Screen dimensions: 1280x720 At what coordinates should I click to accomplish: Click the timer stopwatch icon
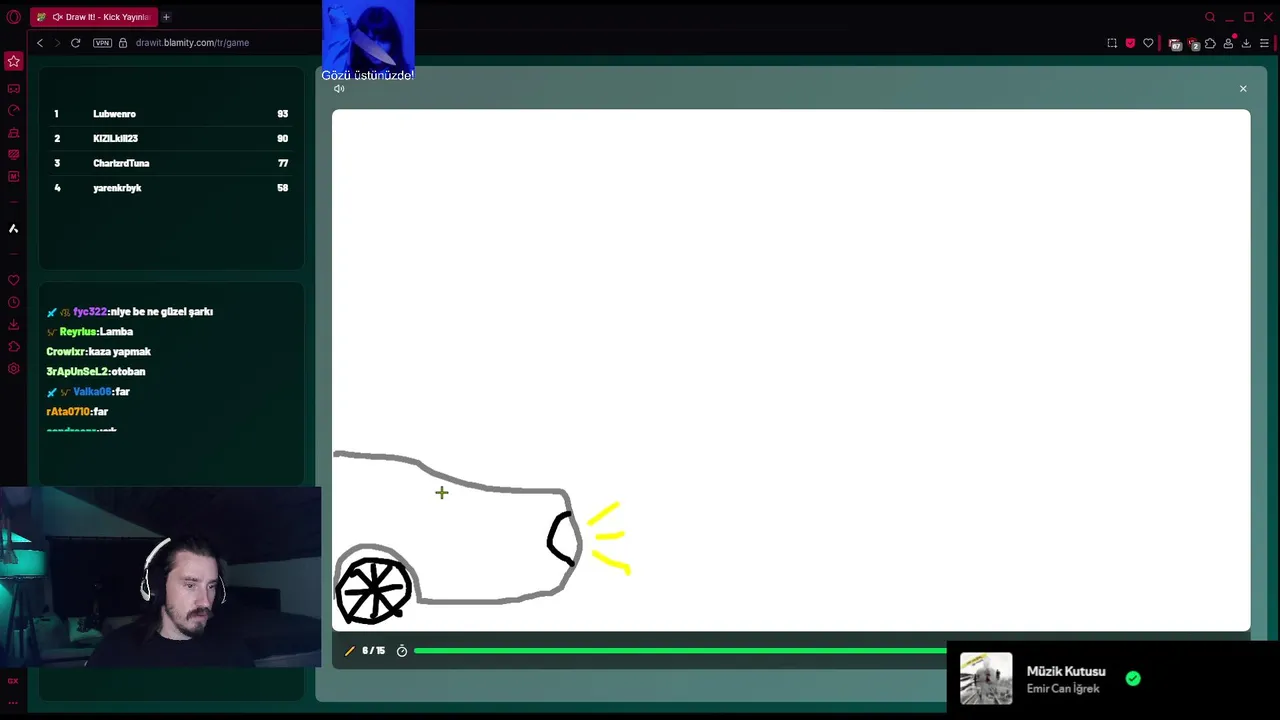coord(402,651)
